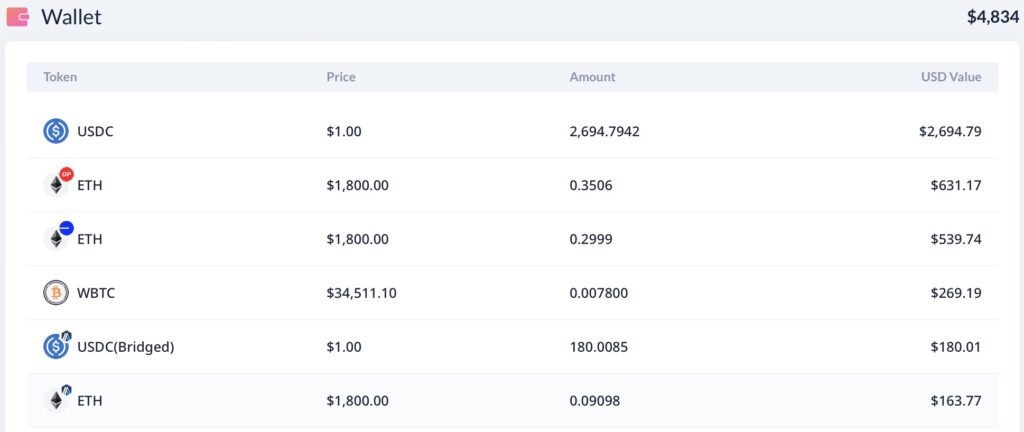Click the USDC(Bridged) token icon
The image size is (1024, 432).
[57, 347]
